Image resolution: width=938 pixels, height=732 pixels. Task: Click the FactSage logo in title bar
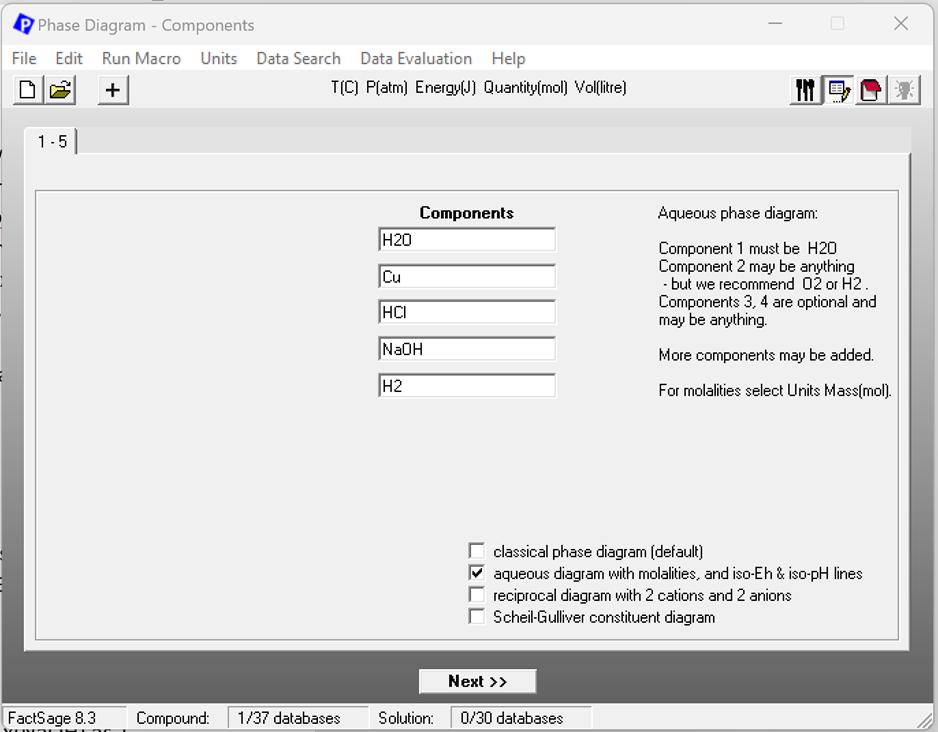[x=22, y=24]
